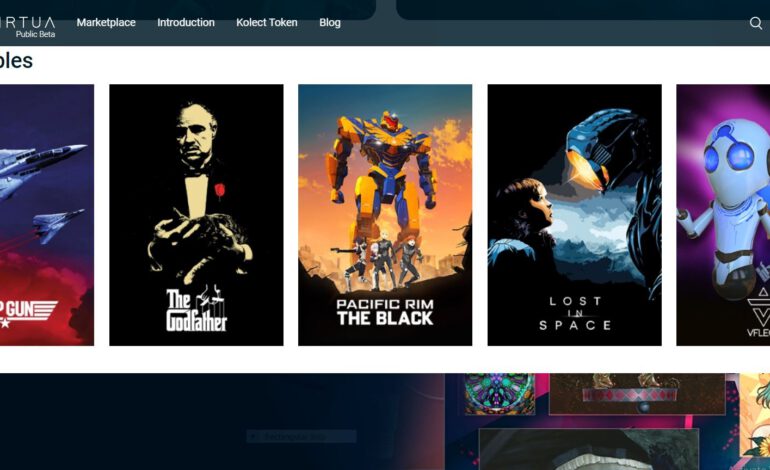This screenshot has width=770, height=470.
Task: Go to Kolect Token page
Action: tap(267, 23)
